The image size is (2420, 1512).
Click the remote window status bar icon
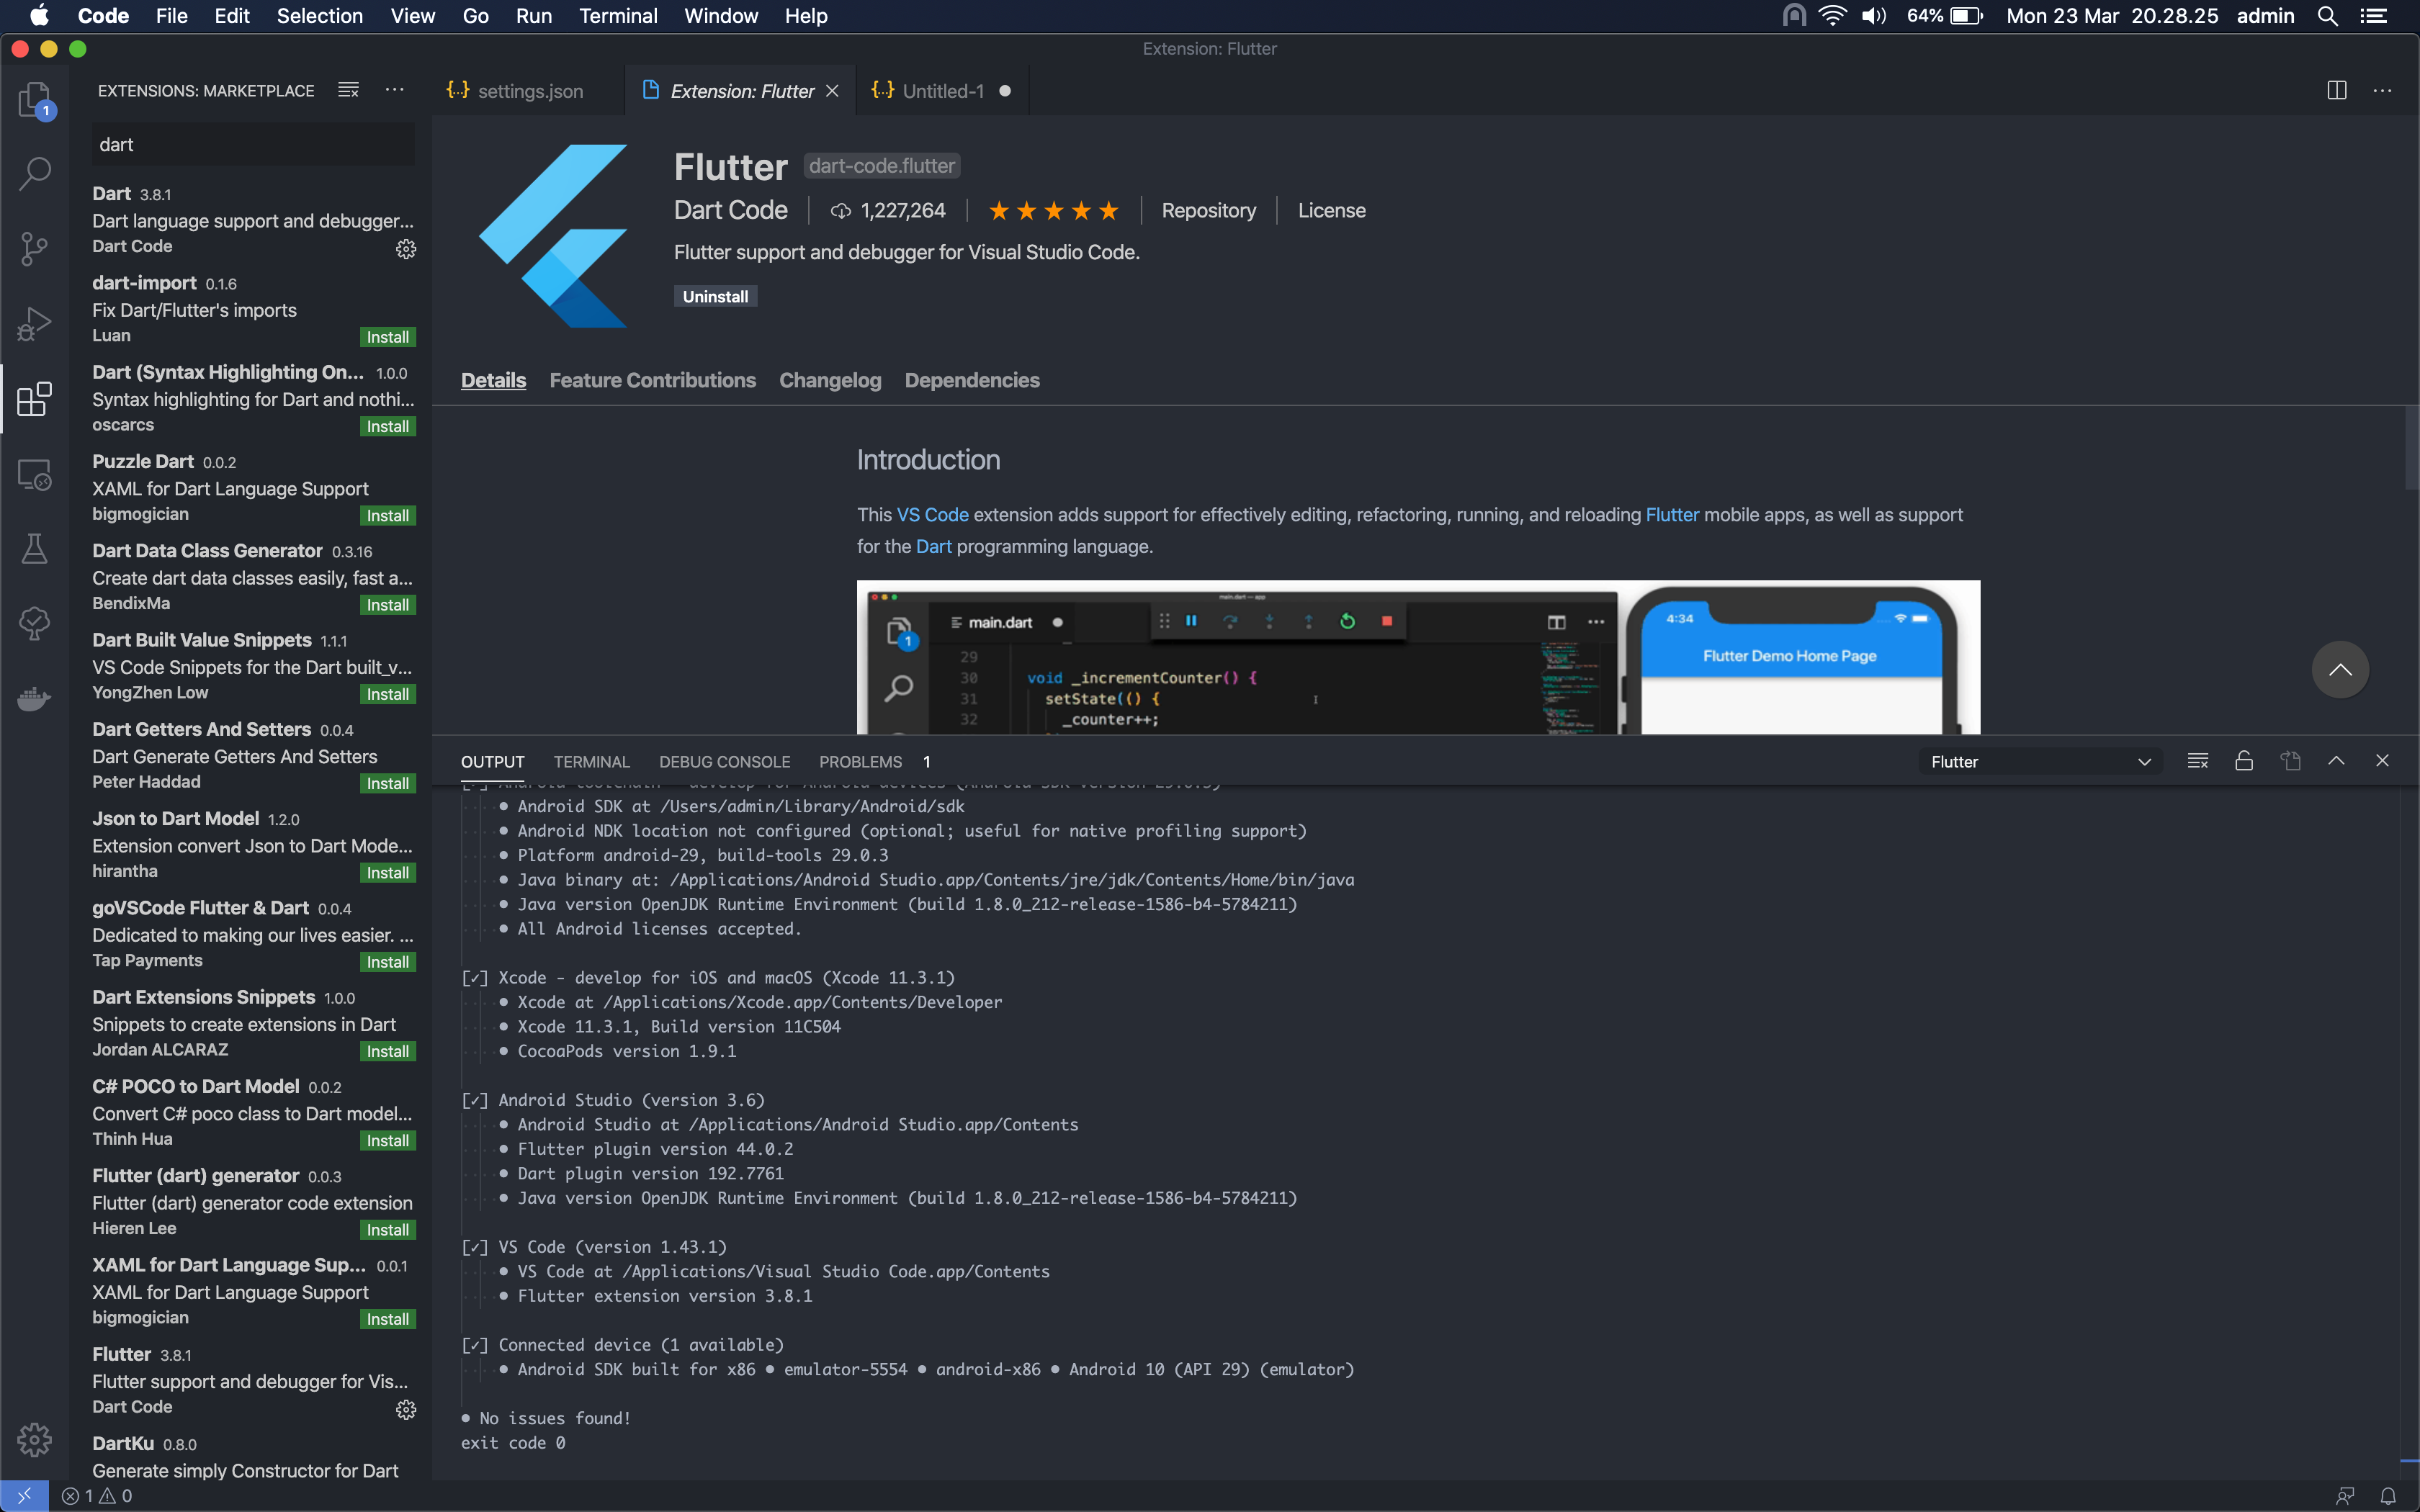tap(24, 1496)
